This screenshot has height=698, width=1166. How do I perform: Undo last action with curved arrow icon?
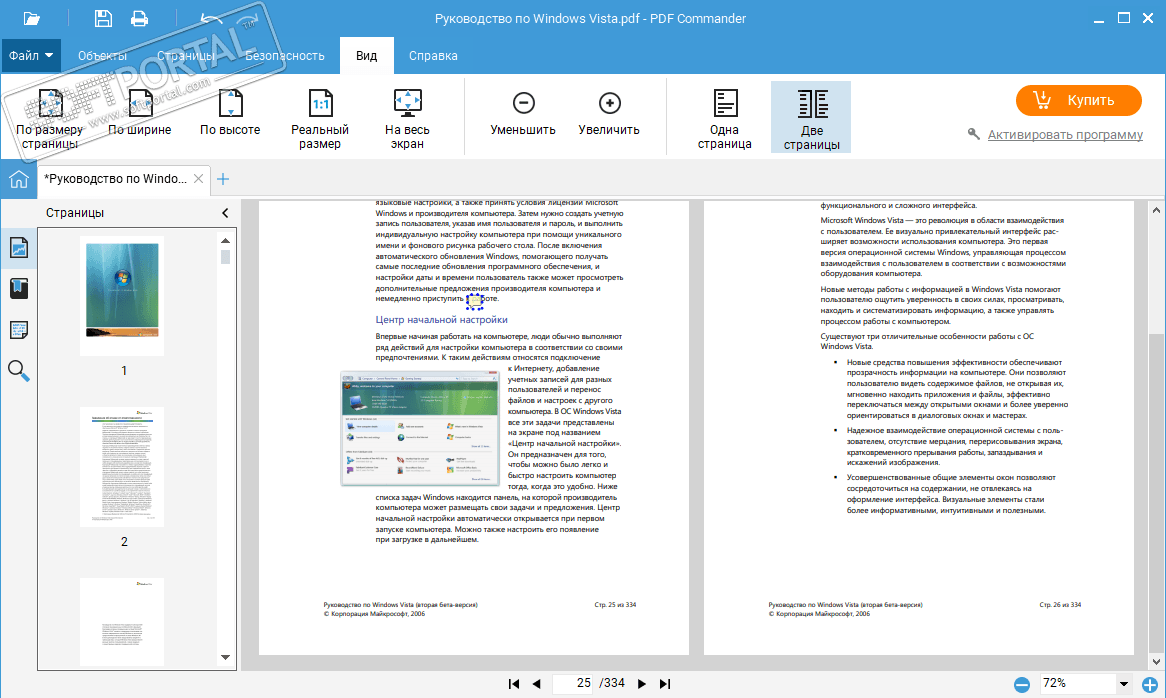[x=212, y=19]
